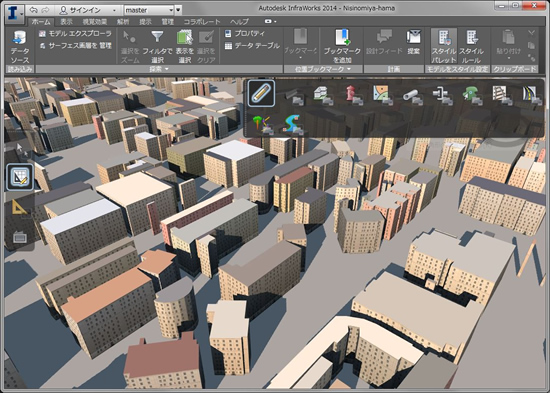Select the pipe connector tool

(442, 95)
